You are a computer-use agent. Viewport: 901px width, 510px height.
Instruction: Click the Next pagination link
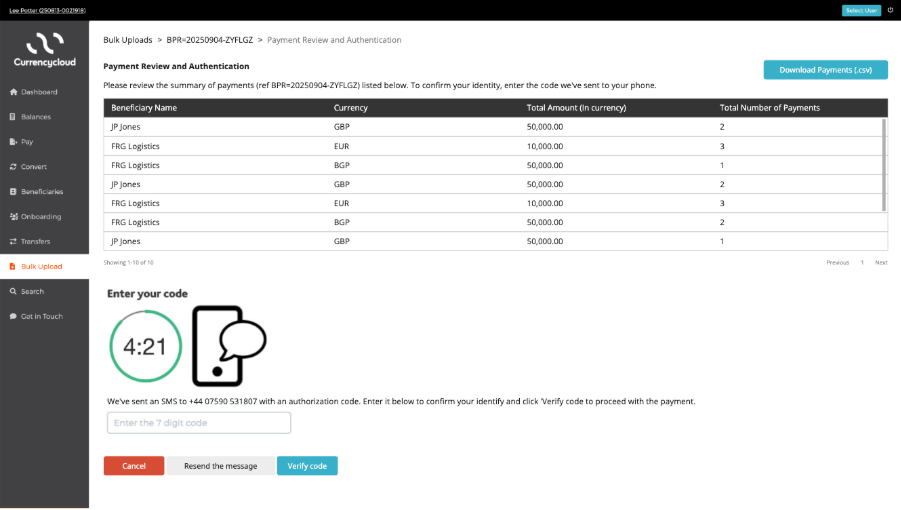click(x=881, y=262)
